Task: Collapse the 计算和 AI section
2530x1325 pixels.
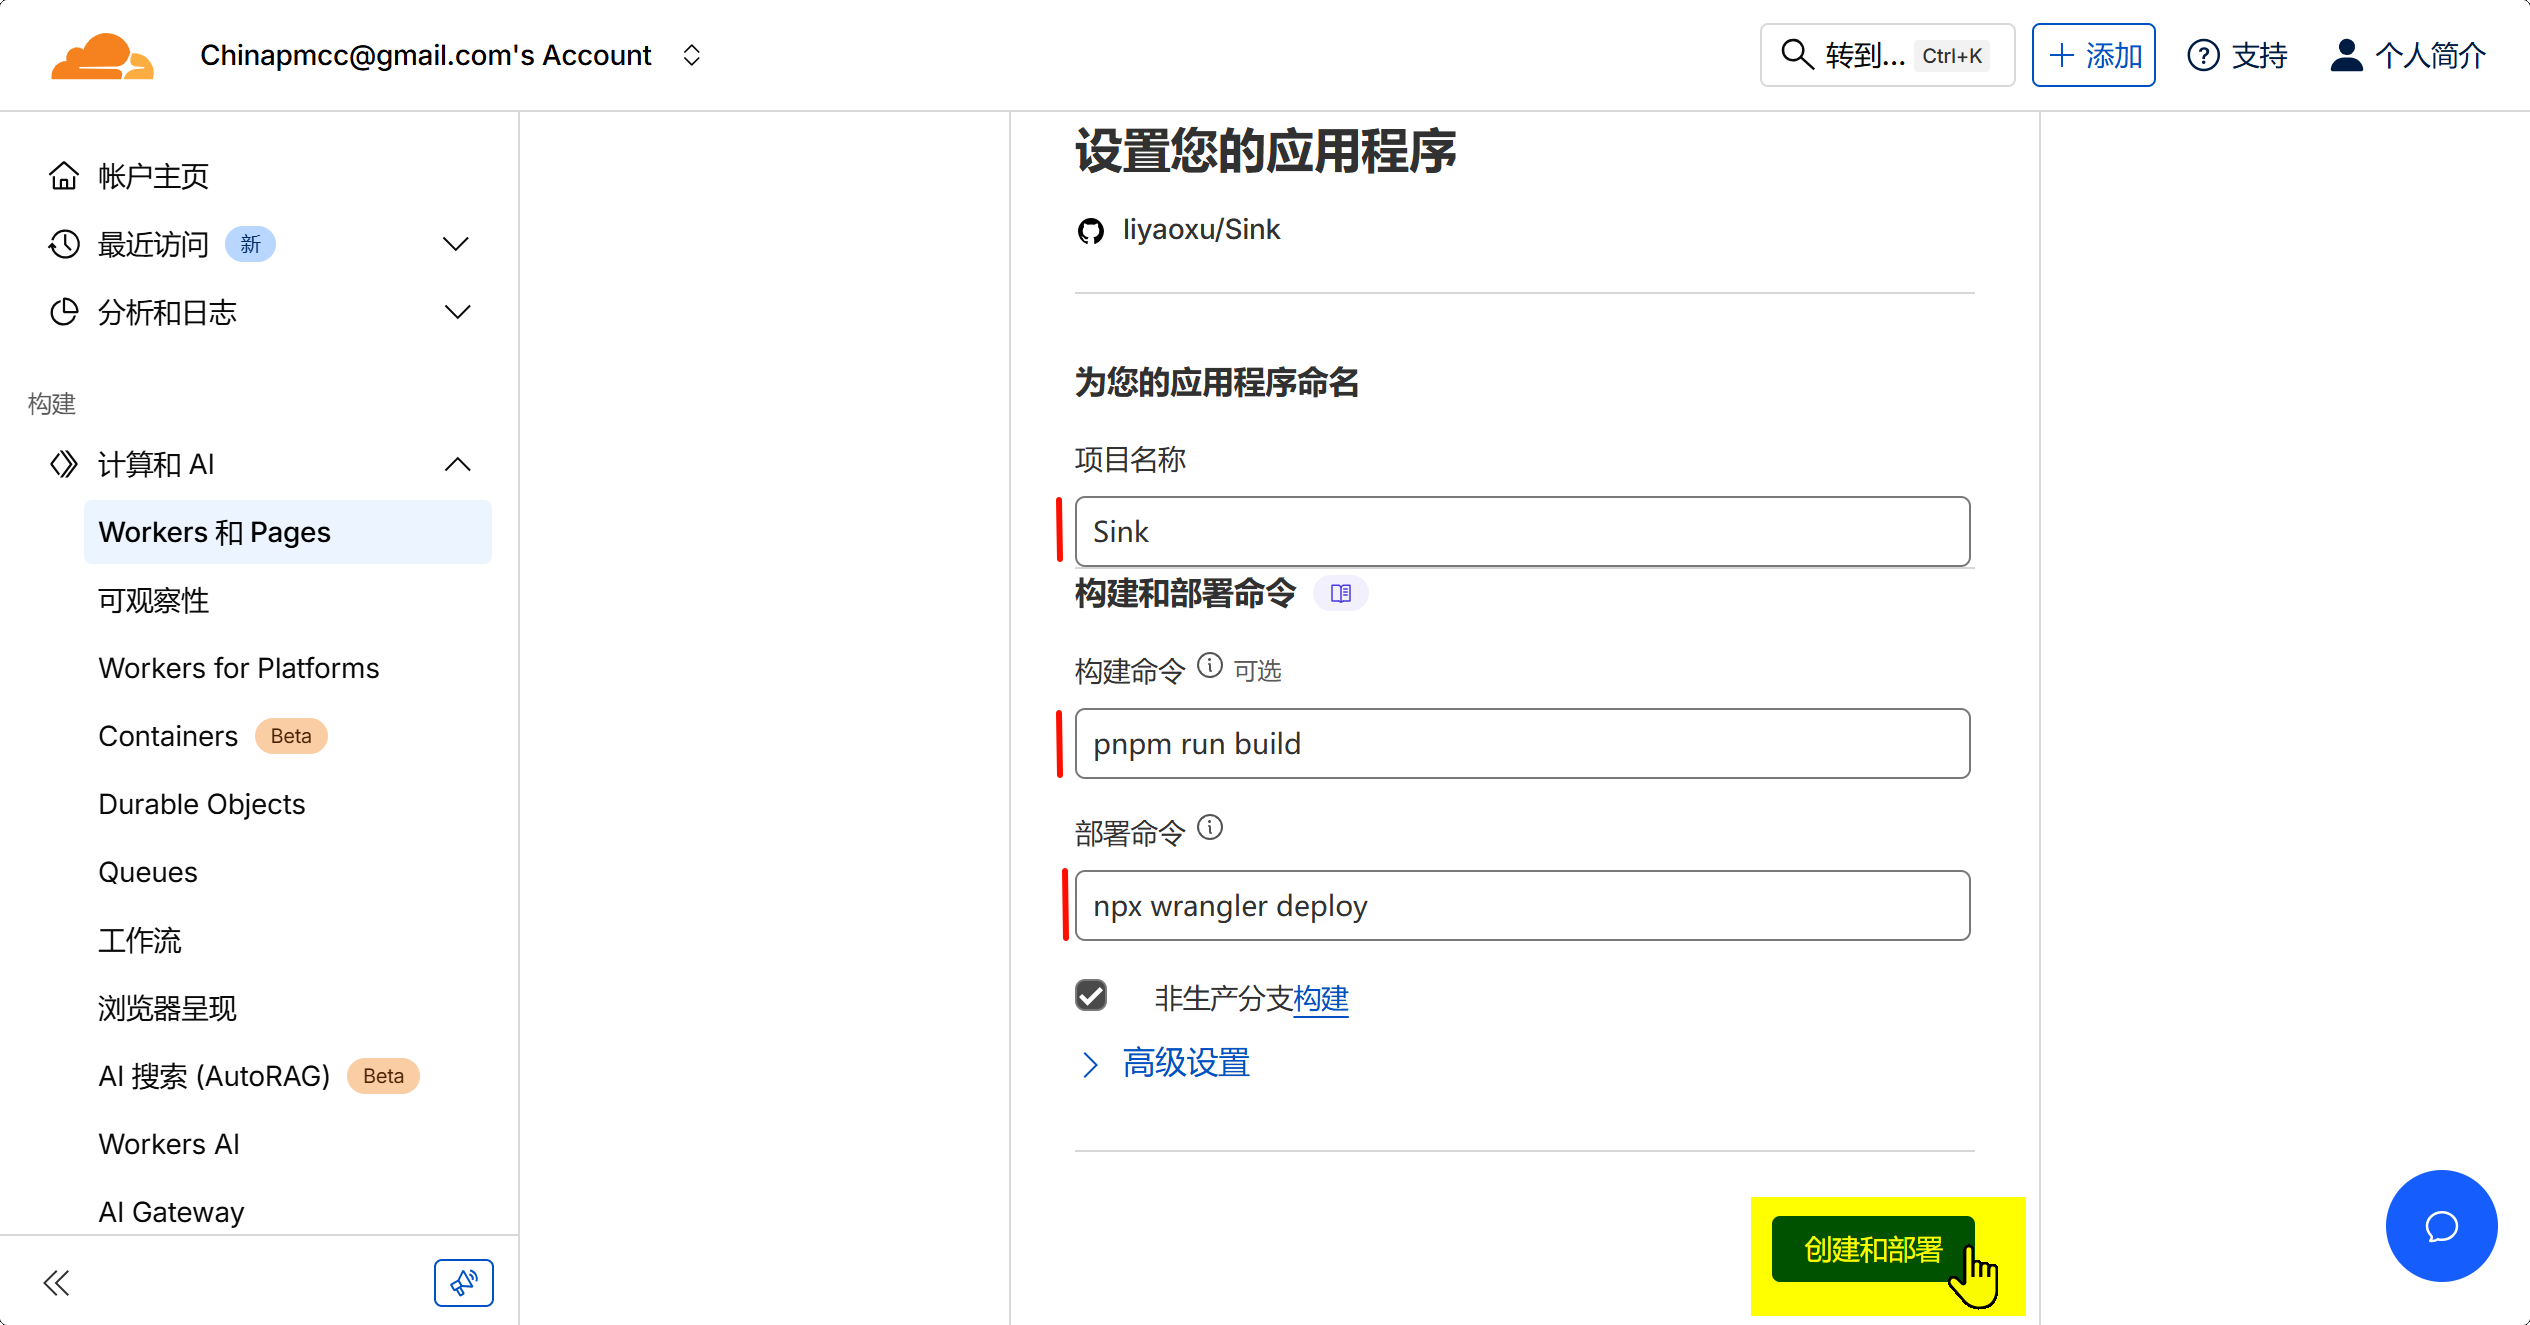Action: coord(457,464)
